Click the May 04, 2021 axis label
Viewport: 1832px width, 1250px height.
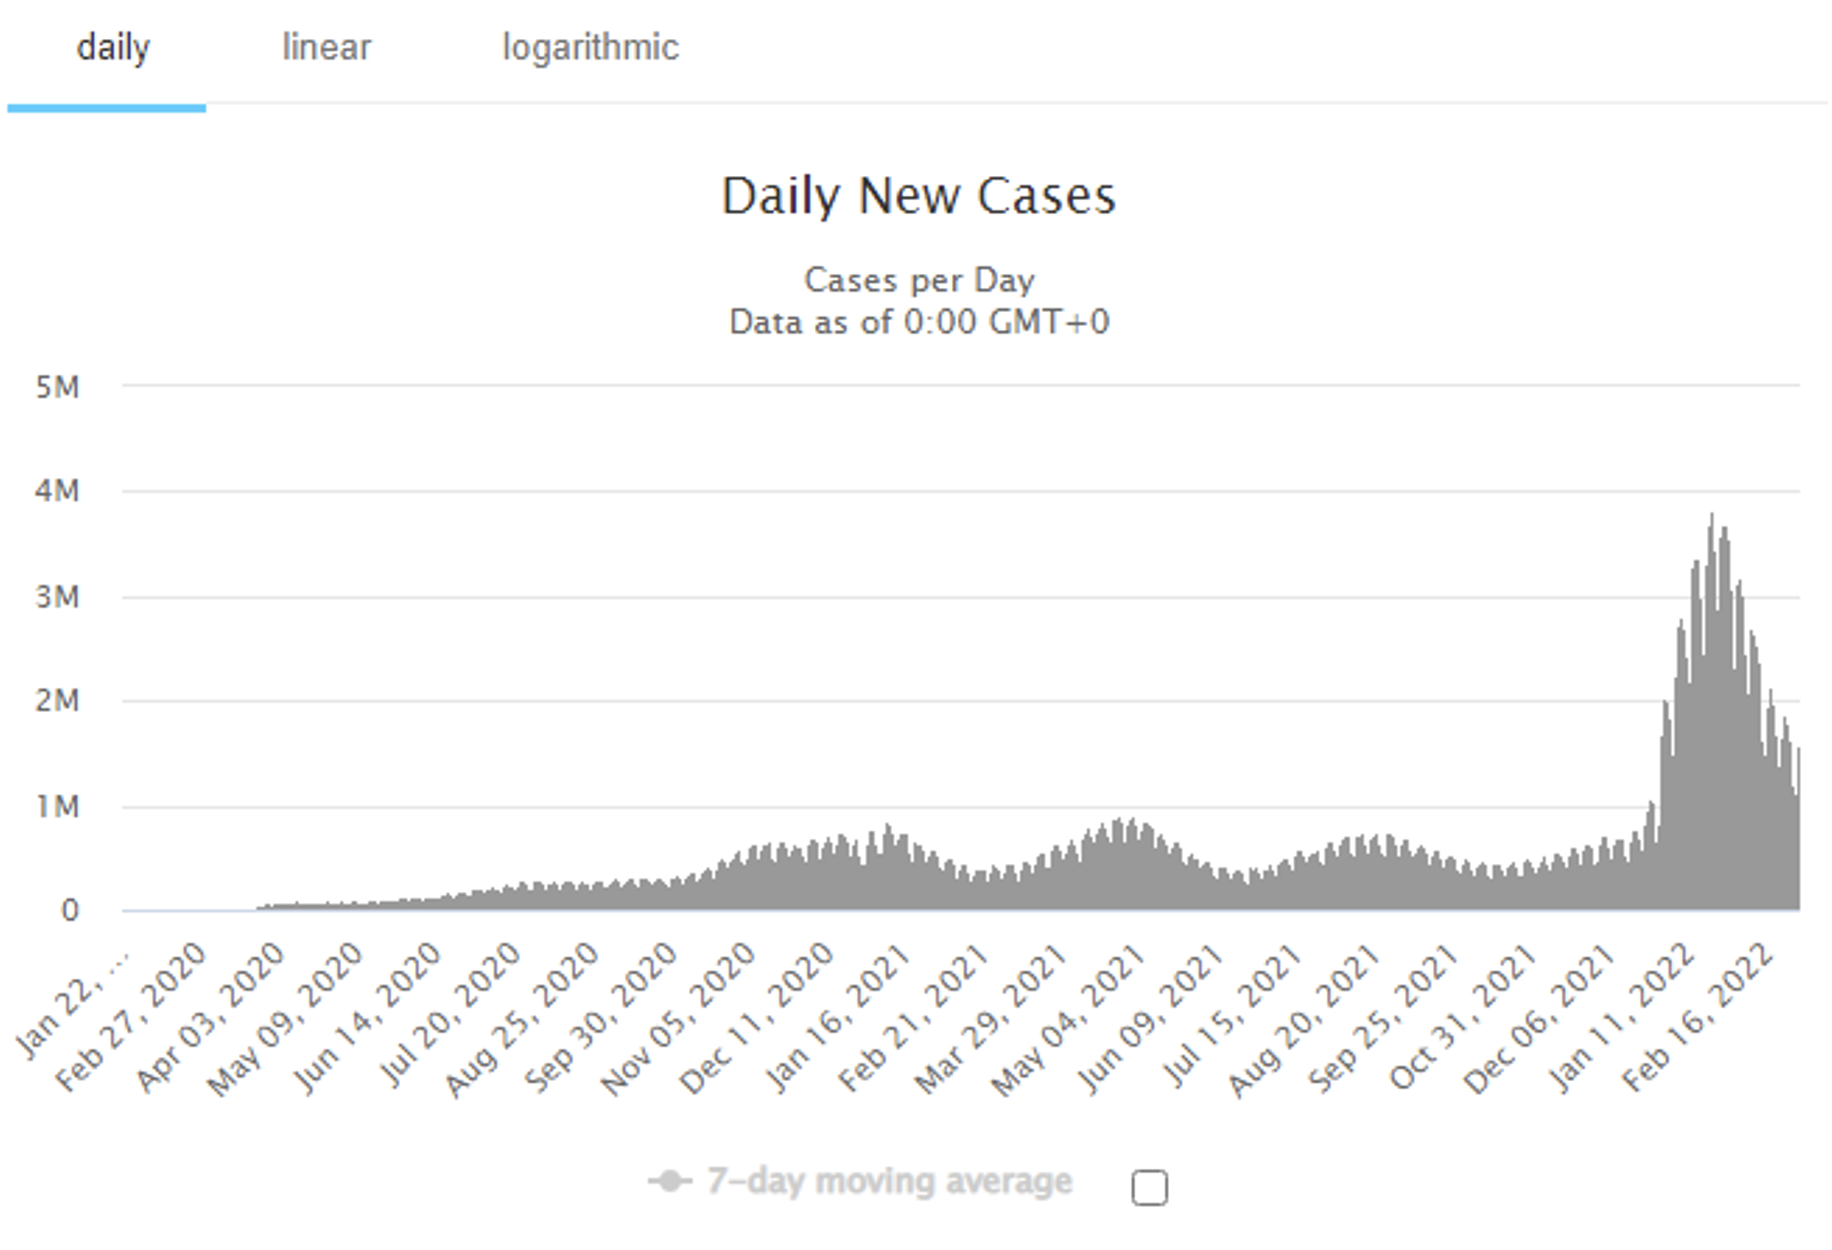tap(1067, 1020)
